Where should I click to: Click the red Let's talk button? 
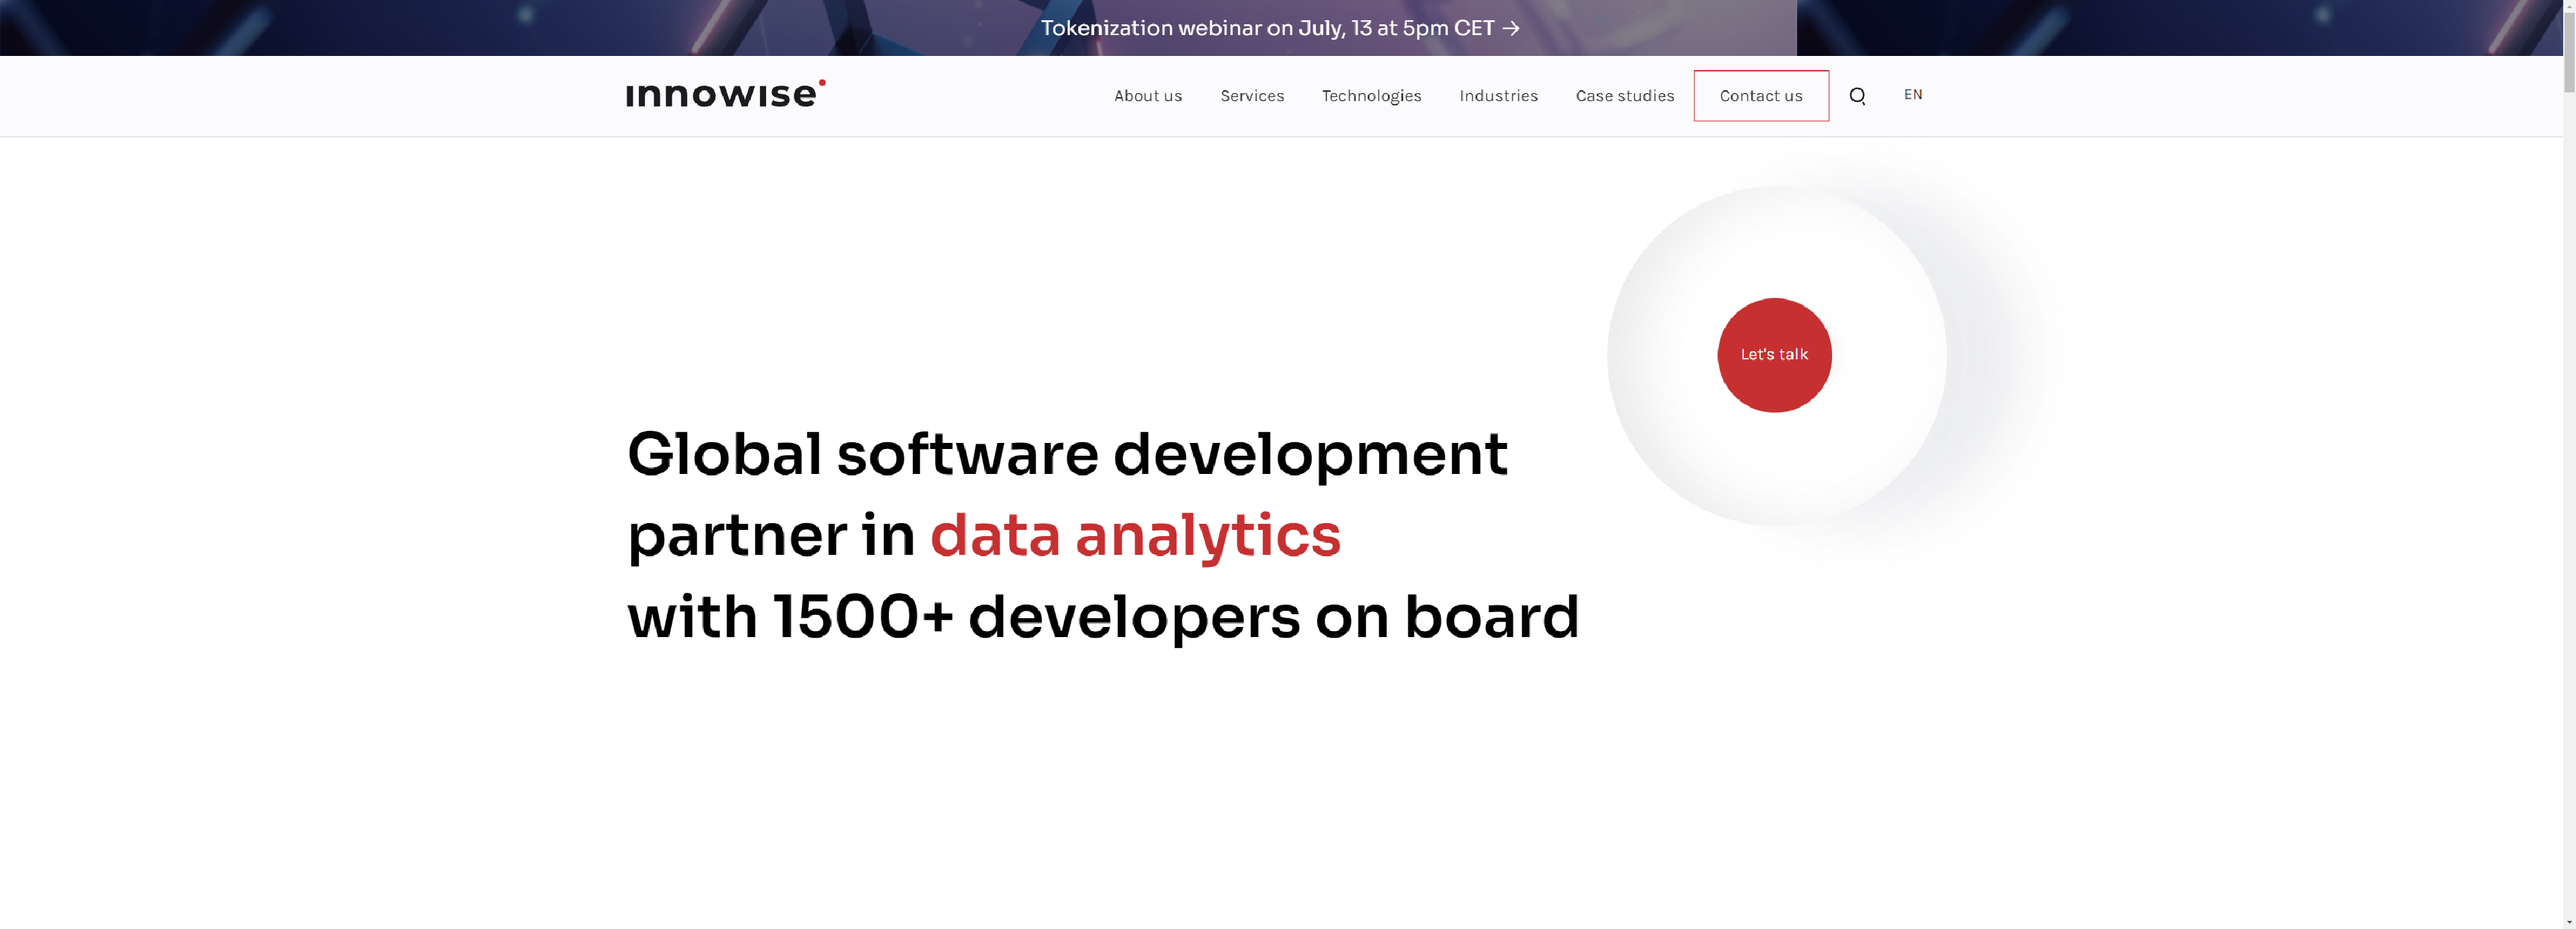pyautogui.click(x=1774, y=355)
